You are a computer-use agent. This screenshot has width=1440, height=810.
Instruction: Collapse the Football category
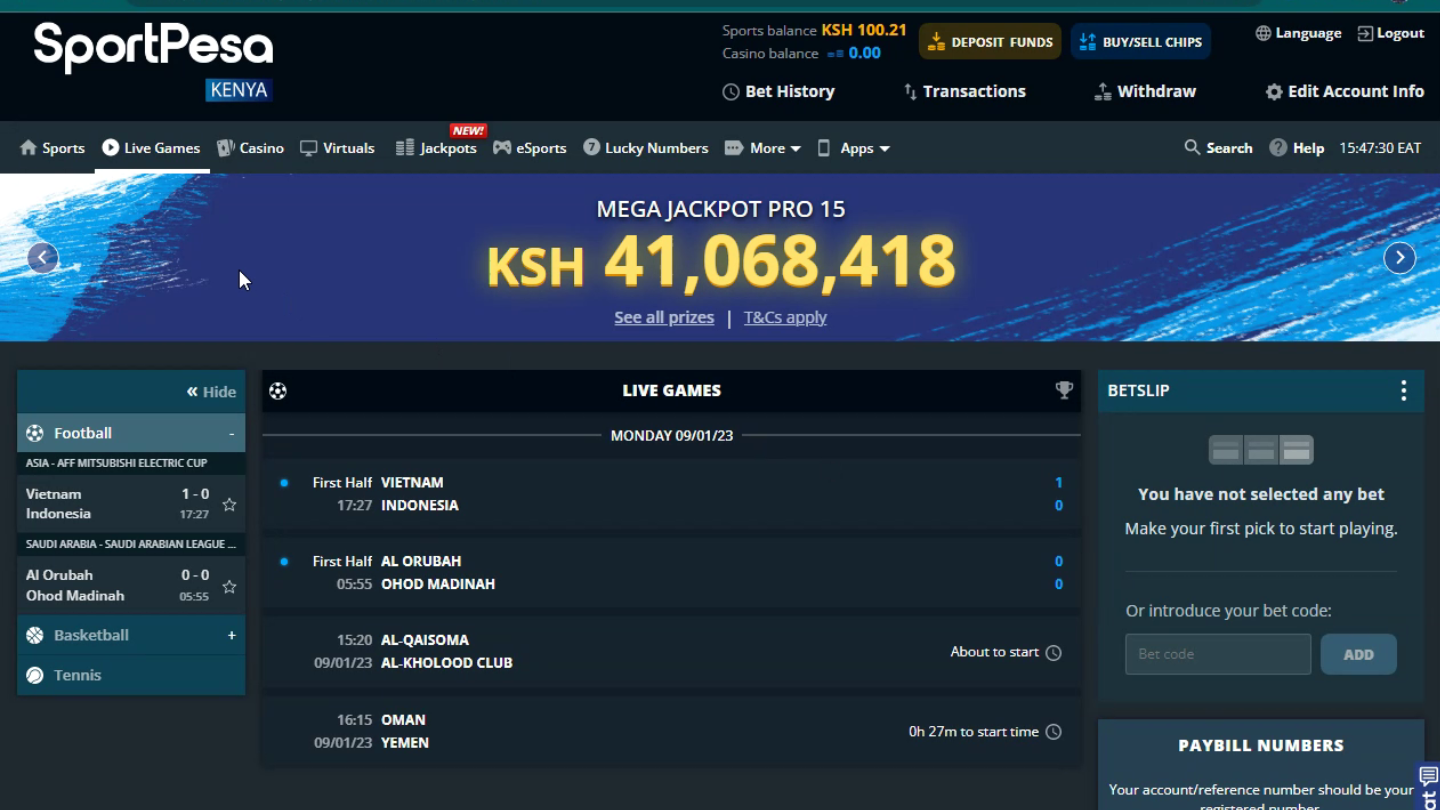231,434
